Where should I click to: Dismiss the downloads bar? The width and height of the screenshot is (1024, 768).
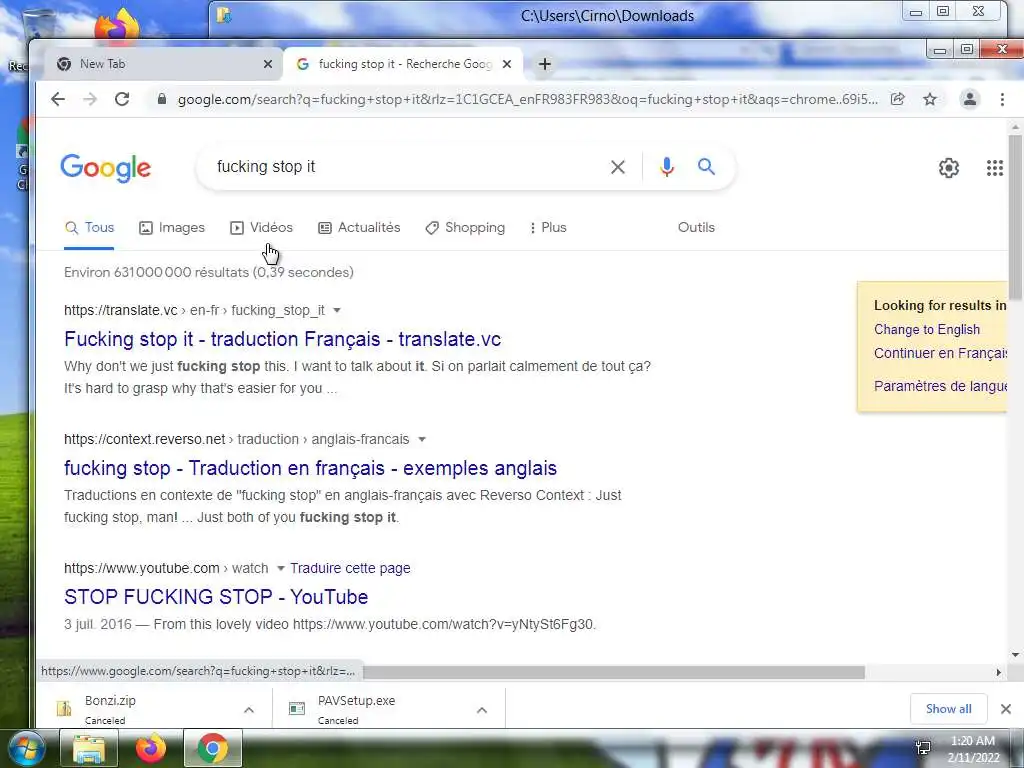(x=1006, y=709)
